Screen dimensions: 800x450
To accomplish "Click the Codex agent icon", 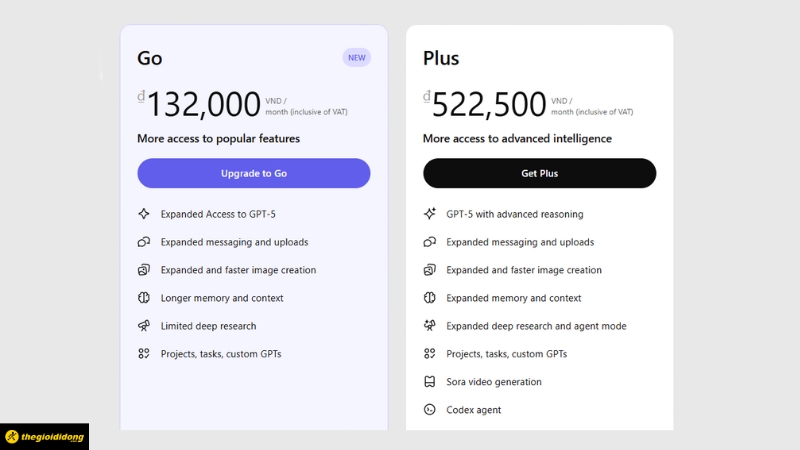I will [429, 410].
